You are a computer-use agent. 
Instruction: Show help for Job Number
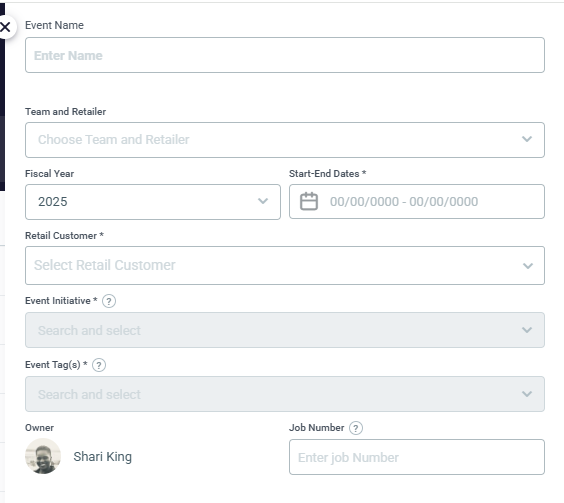pos(356,428)
